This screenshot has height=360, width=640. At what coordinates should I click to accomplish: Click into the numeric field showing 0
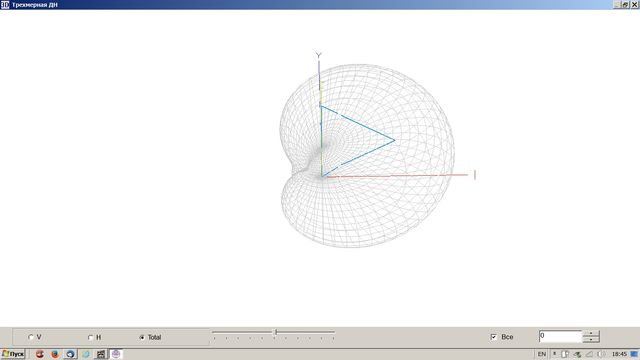560,336
